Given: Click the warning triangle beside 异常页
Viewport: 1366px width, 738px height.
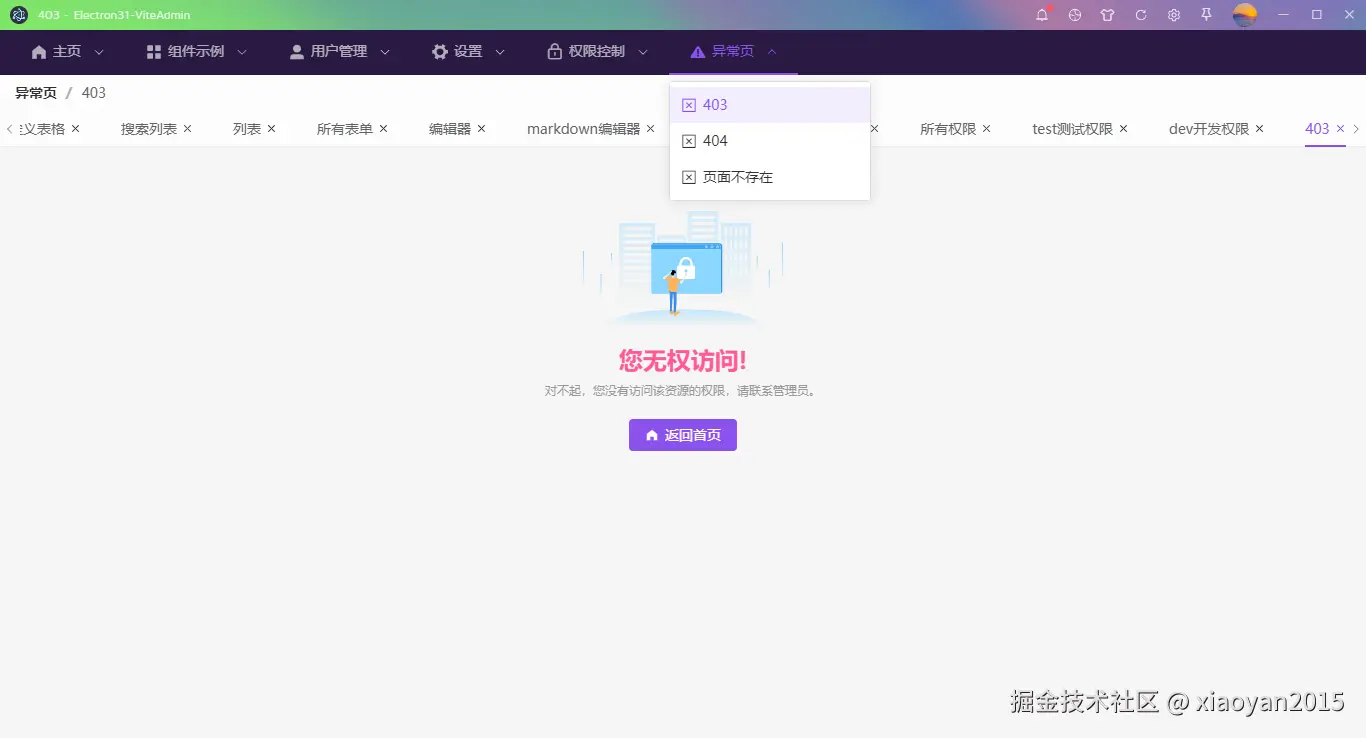Looking at the screenshot, I should coord(698,52).
